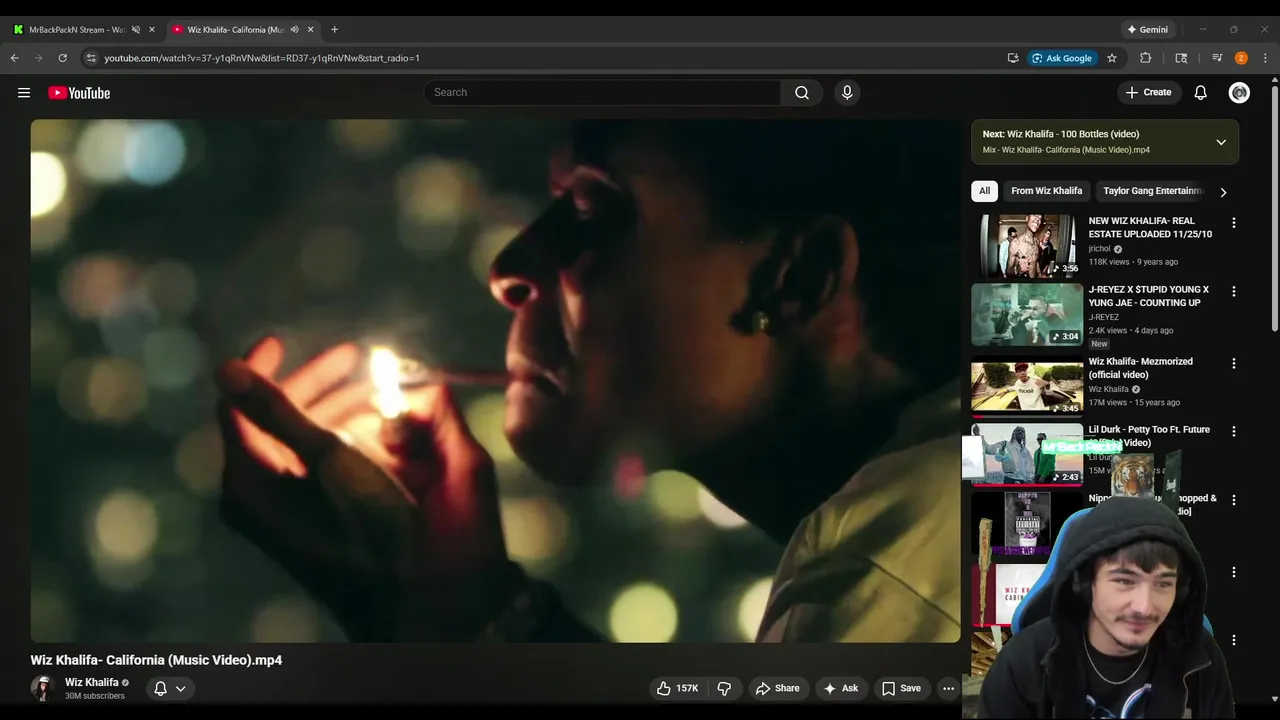This screenshot has height=720, width=1280.
Task: Open more actions under the video
Action: (x=948, y=688)
